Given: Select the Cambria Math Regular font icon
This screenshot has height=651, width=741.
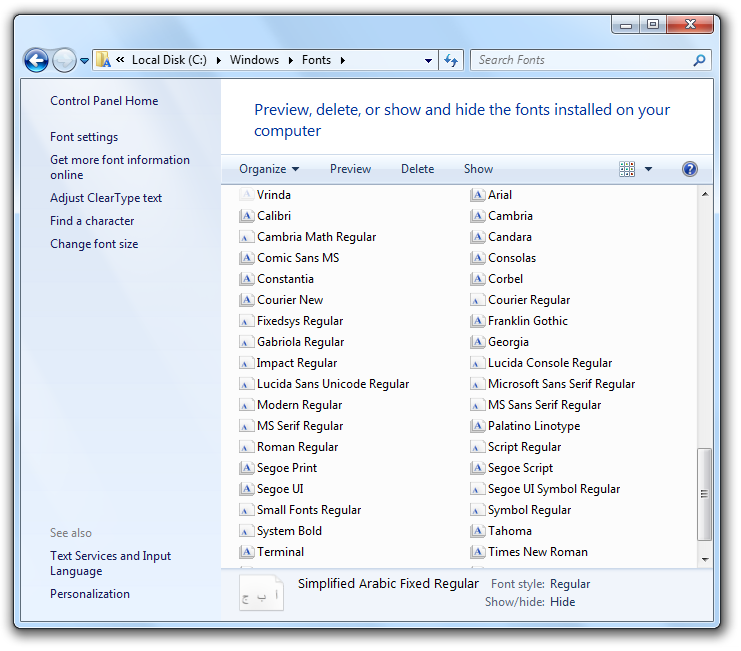Looking at the screenshot, I should coord(246,237).
